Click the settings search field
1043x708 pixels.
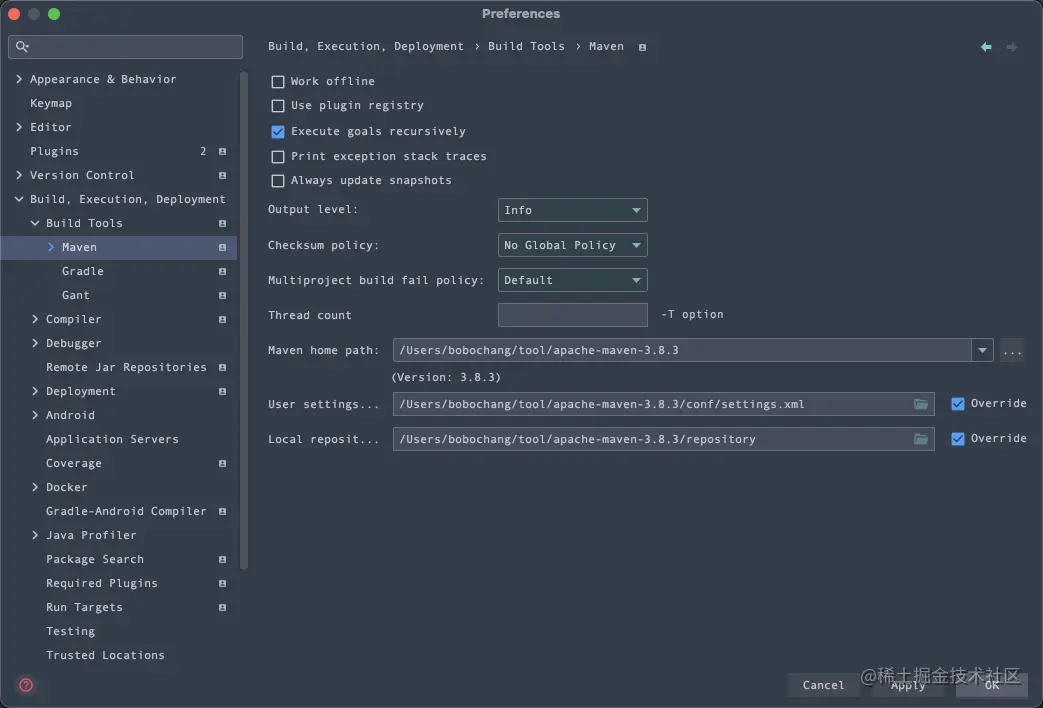(x=125, y=47)
